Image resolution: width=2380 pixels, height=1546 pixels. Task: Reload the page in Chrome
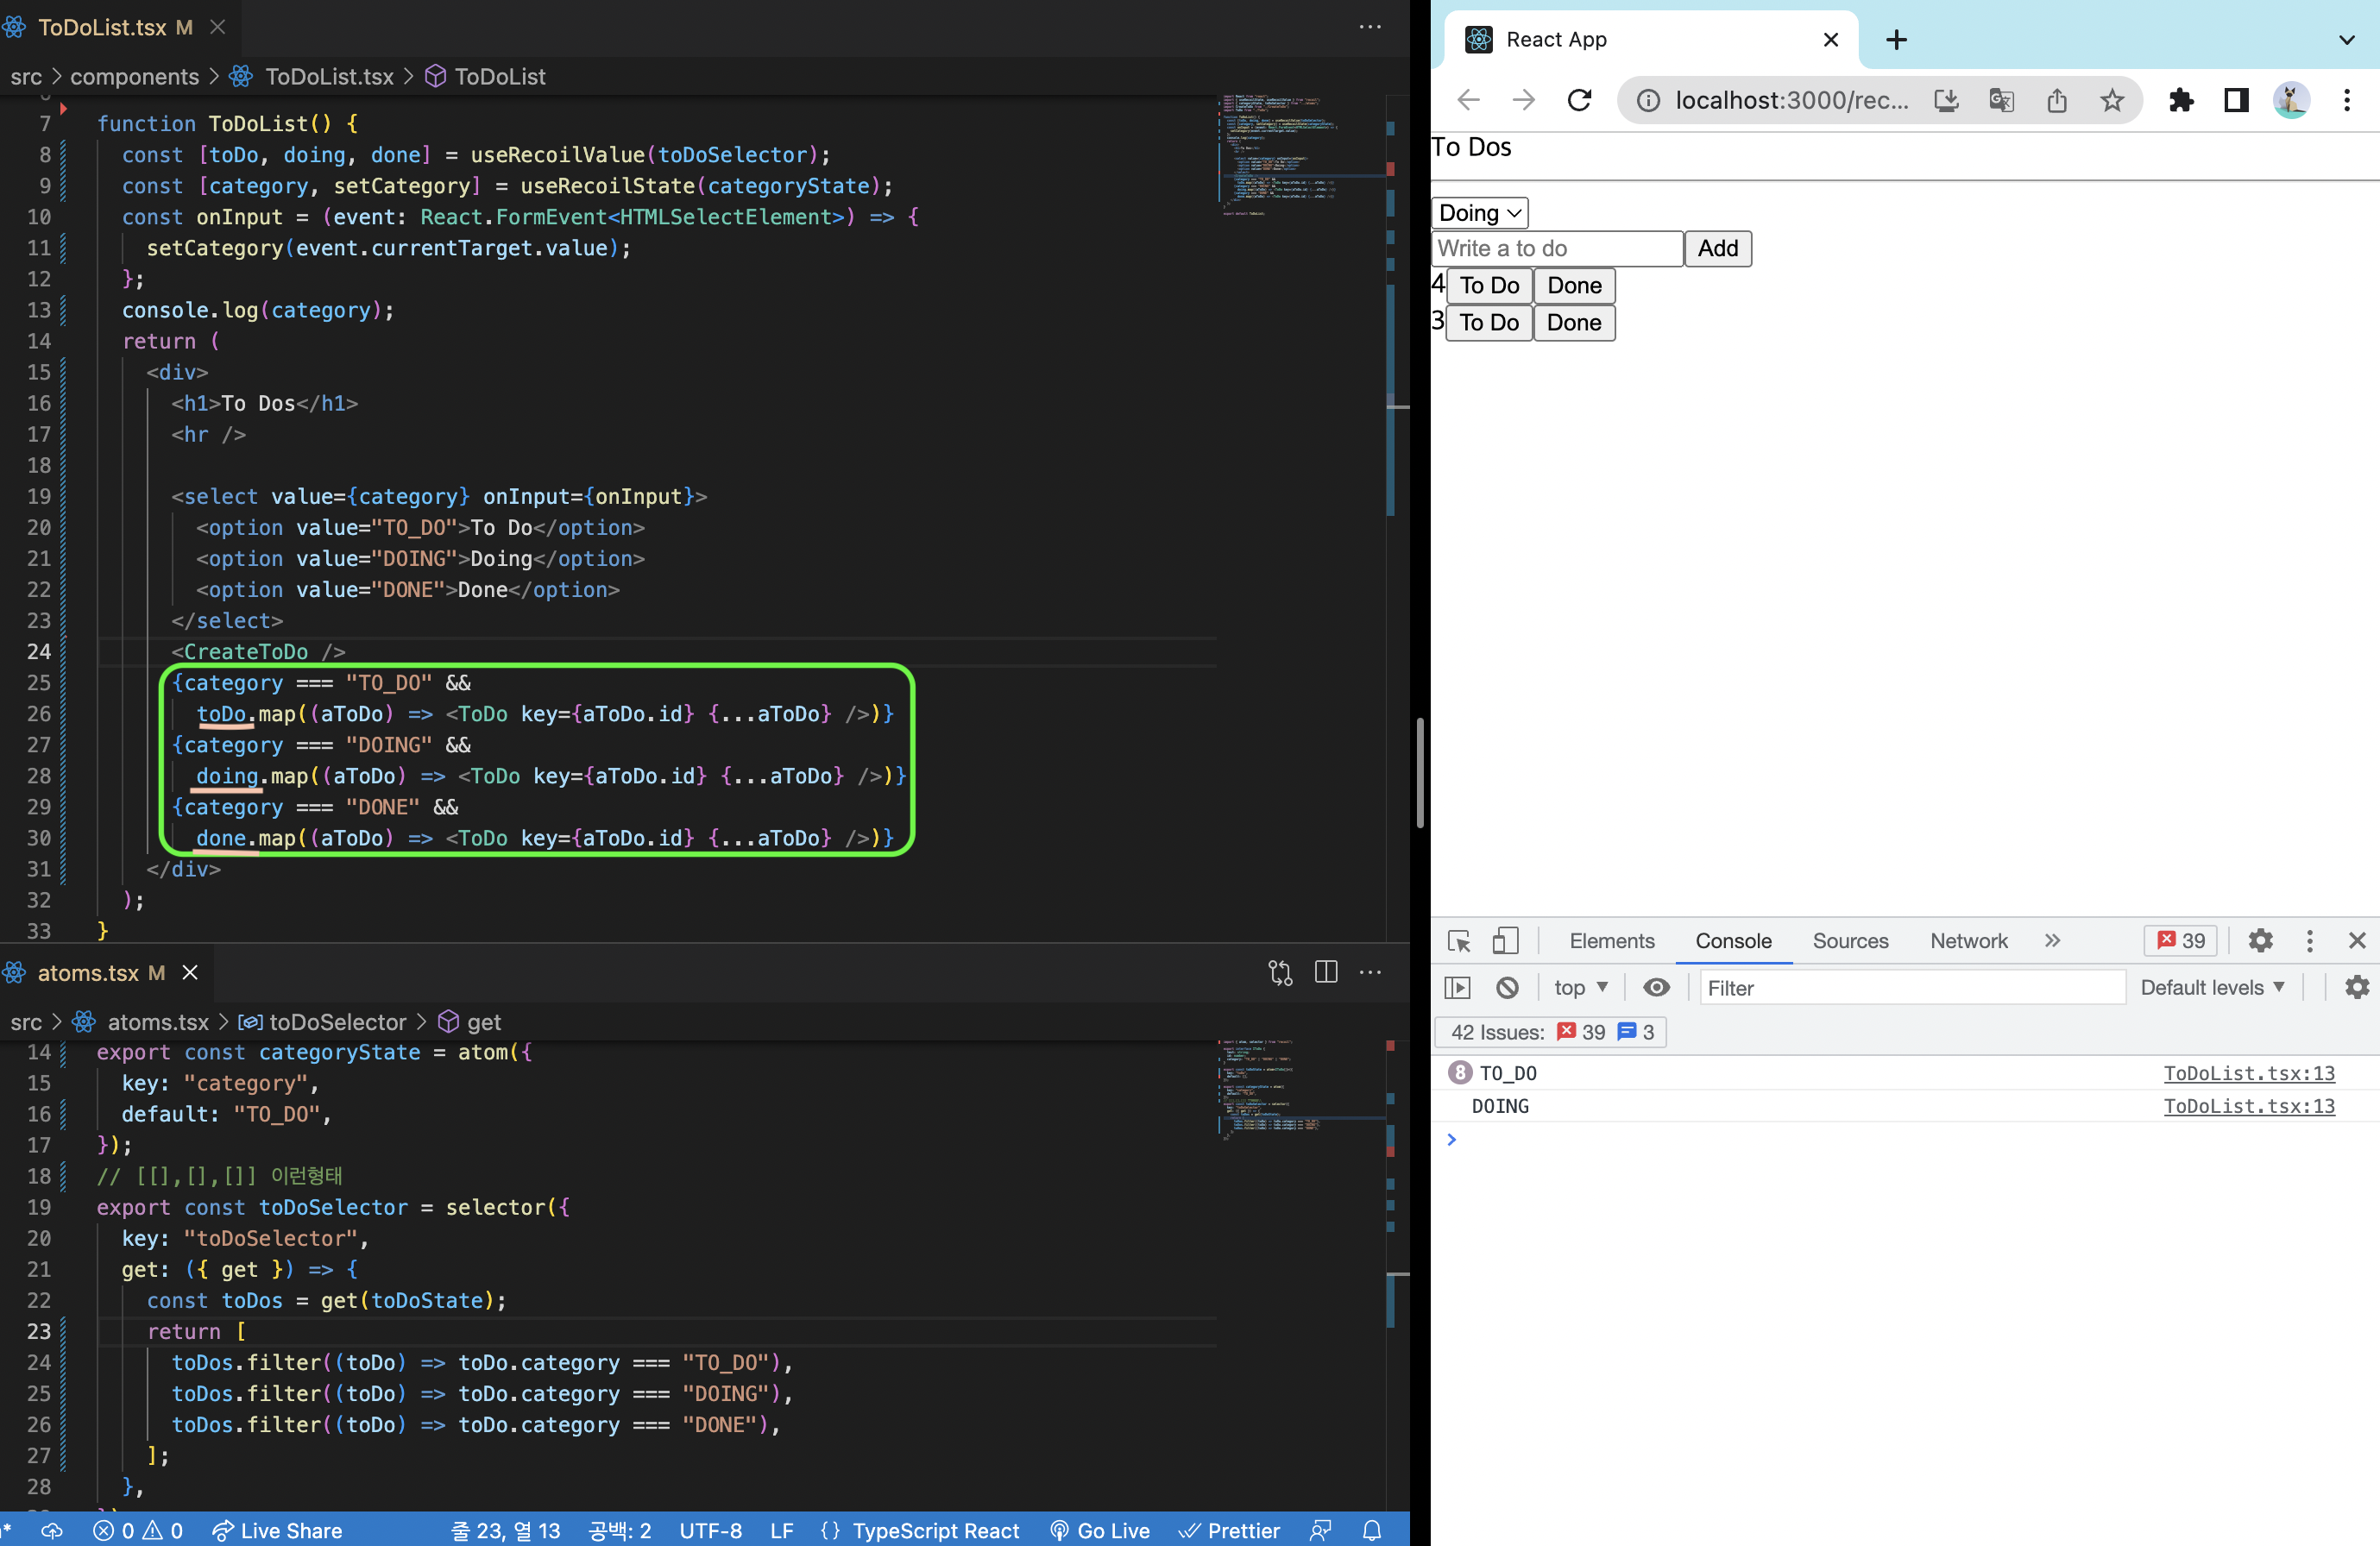point(1579,100)
